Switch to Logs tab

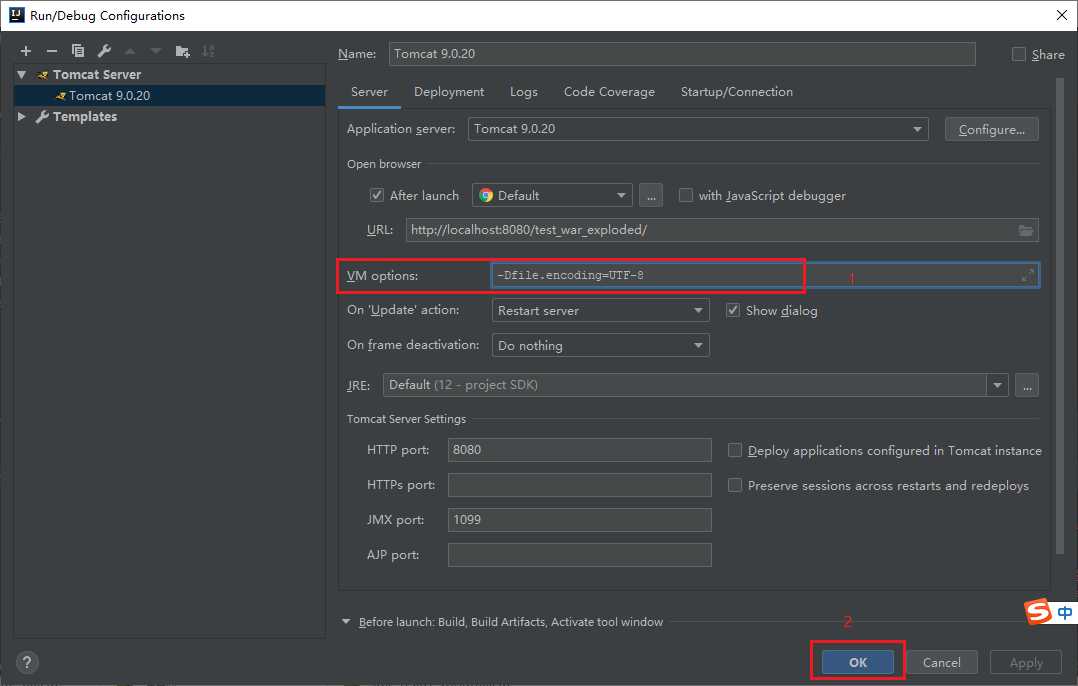click(524, 91)
